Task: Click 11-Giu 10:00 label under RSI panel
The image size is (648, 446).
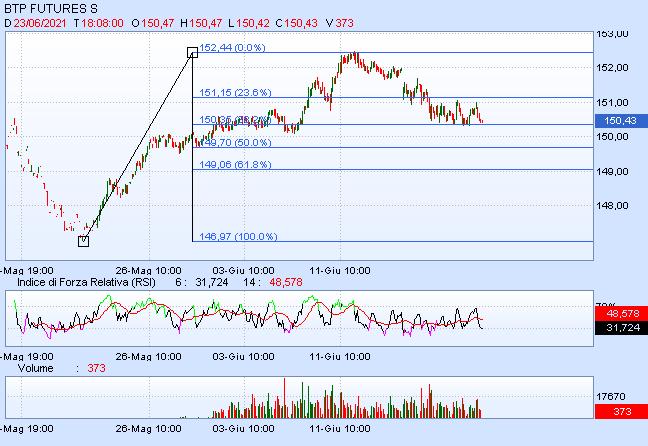Action: tap(340, 356)
